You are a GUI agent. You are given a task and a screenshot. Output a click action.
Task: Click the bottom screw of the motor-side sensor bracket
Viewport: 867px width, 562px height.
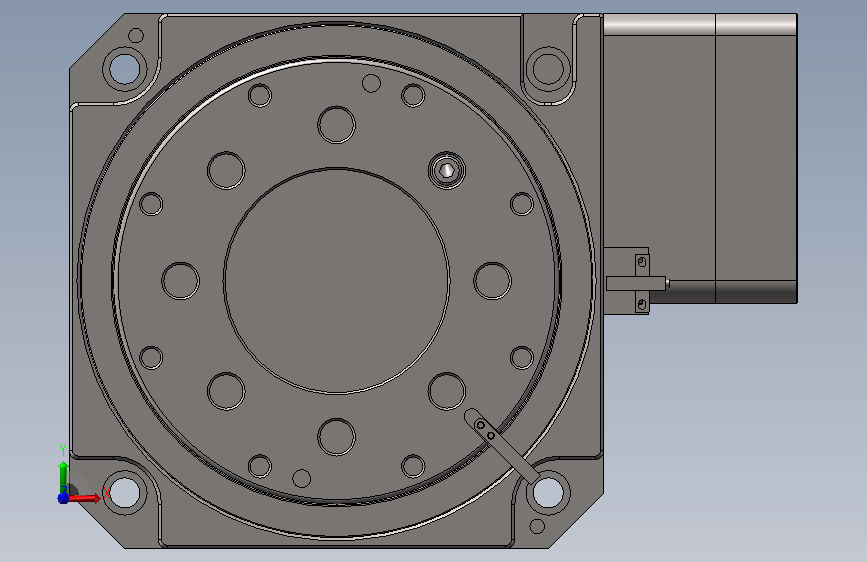coord(641,304)
